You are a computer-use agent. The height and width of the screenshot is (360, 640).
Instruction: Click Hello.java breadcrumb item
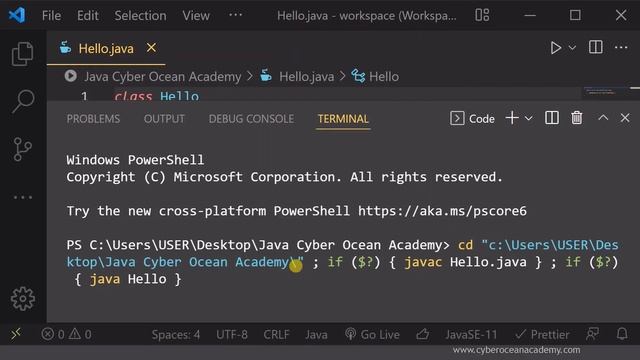point(306,76)
